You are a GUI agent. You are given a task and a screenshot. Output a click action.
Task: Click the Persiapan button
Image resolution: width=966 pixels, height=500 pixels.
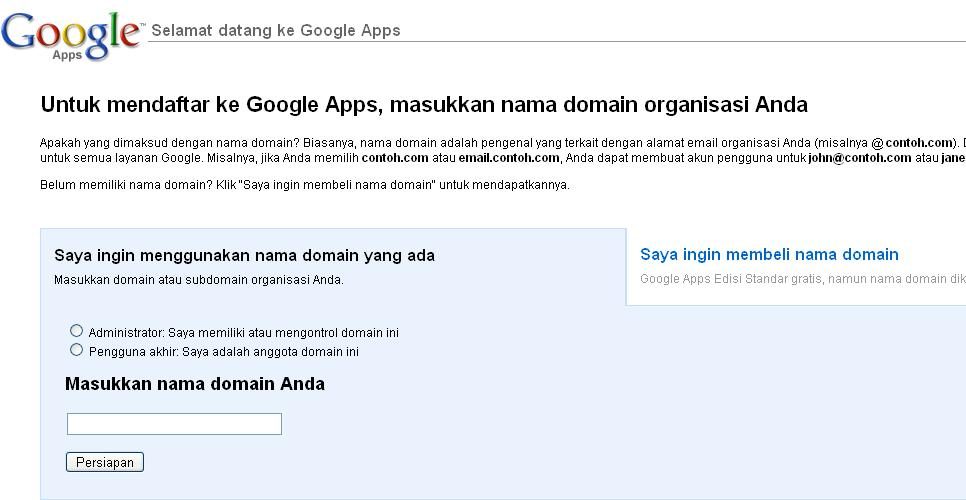105,462
